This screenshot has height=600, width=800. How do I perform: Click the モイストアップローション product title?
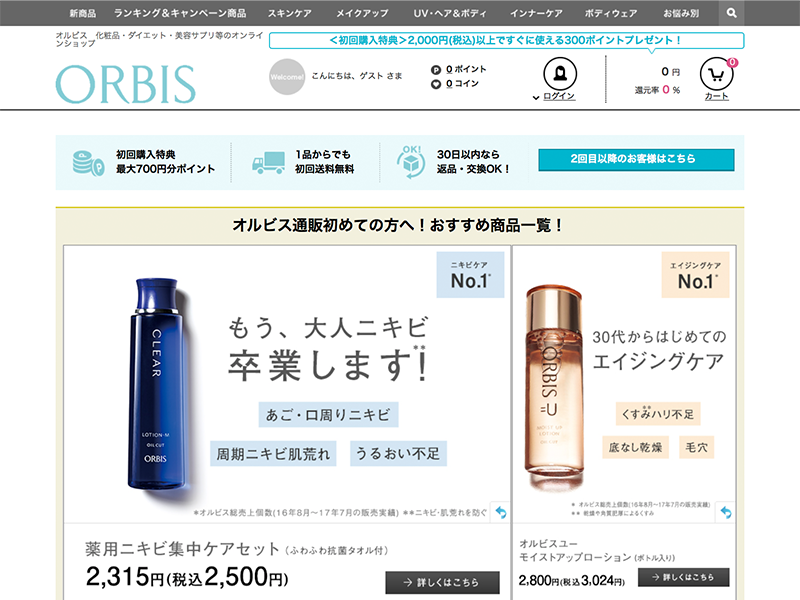[575, 557]
